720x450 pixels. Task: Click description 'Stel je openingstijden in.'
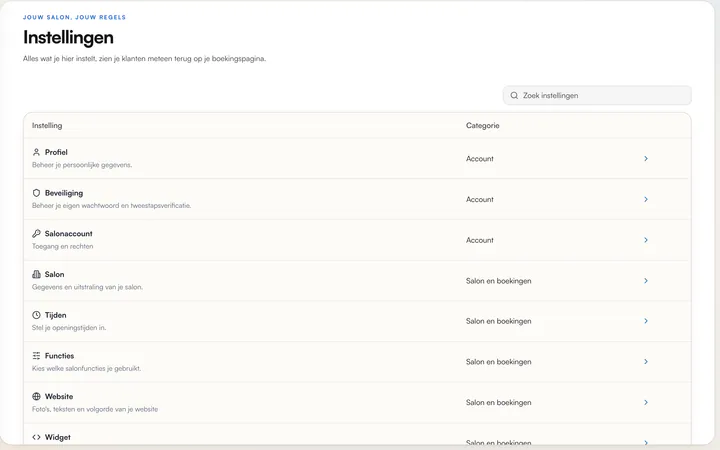69,328
